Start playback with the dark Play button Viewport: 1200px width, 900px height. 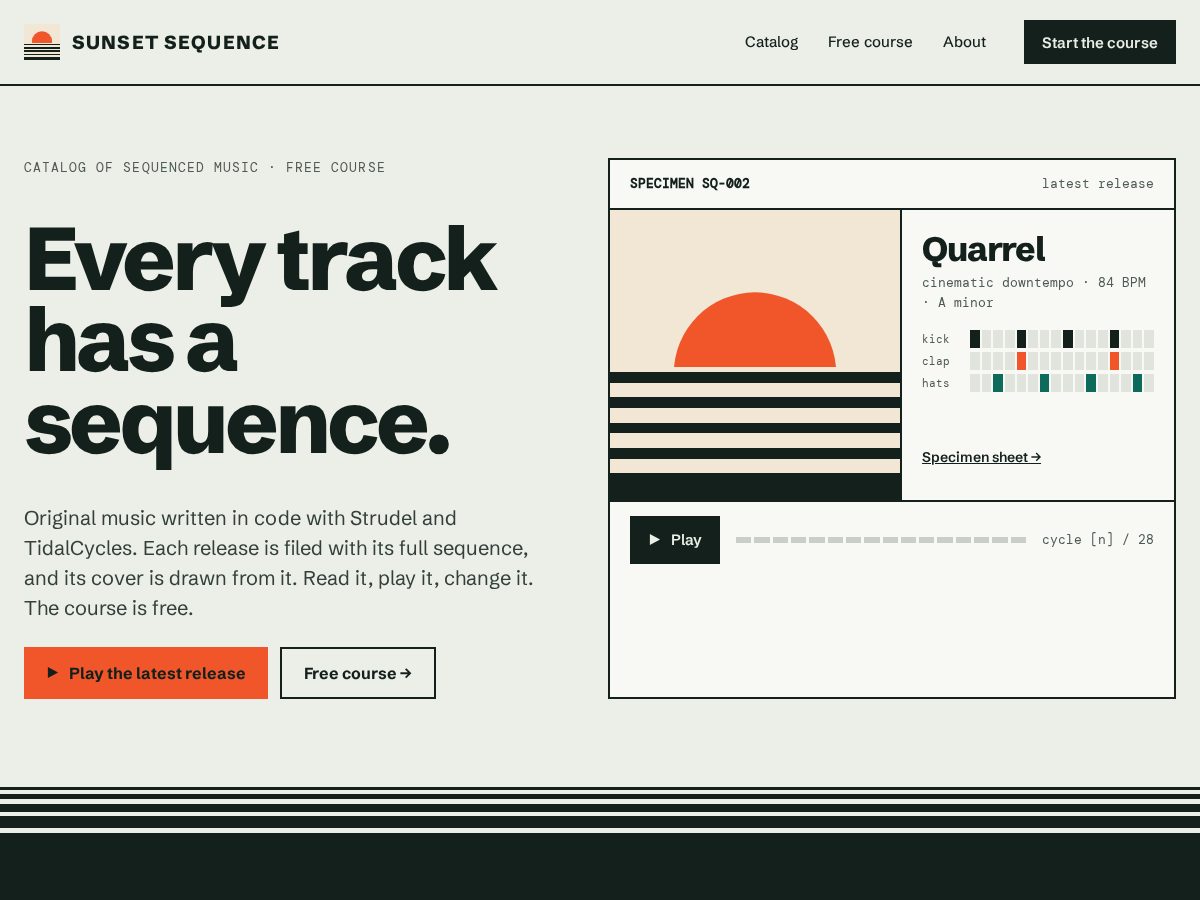click(x=675, y=540)
